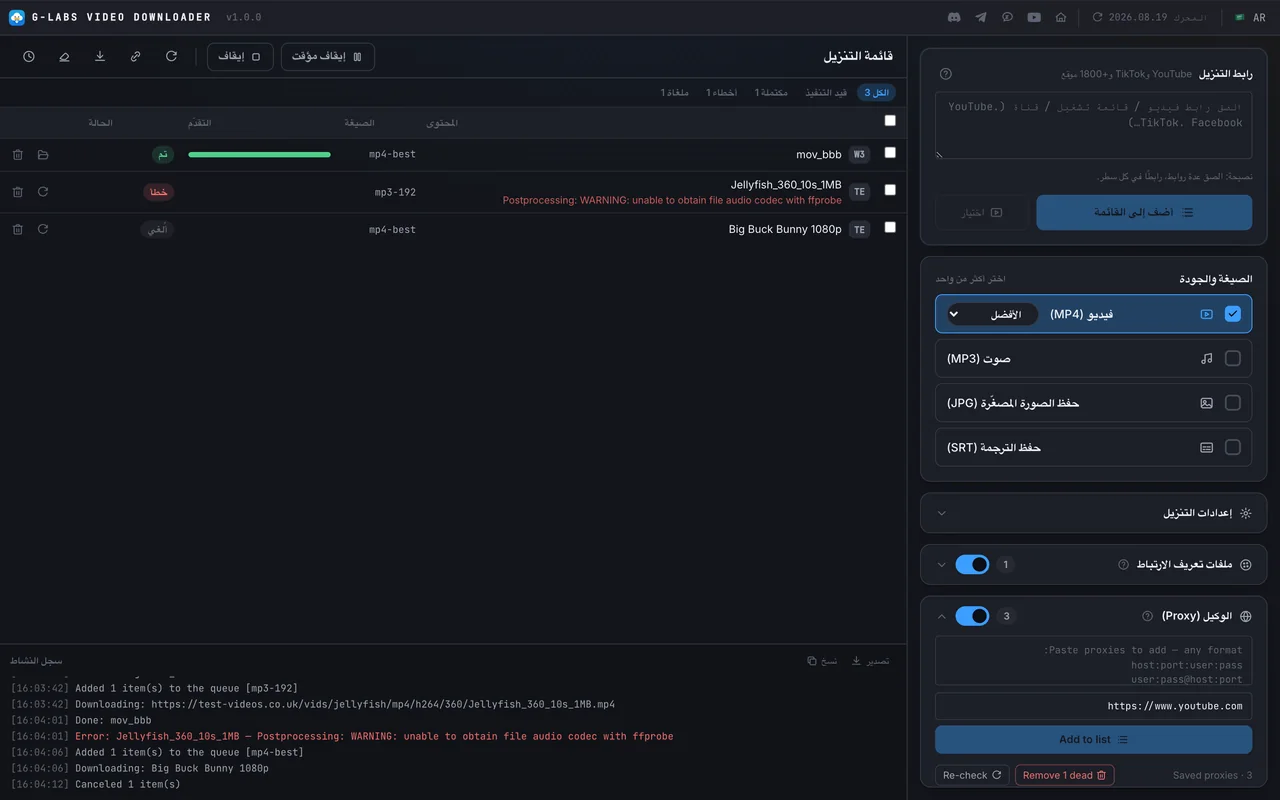Retry the Jellyfish_360_10s_1MB download
The width and height of the screenshot is (1280, 800).
click(43, 192)
